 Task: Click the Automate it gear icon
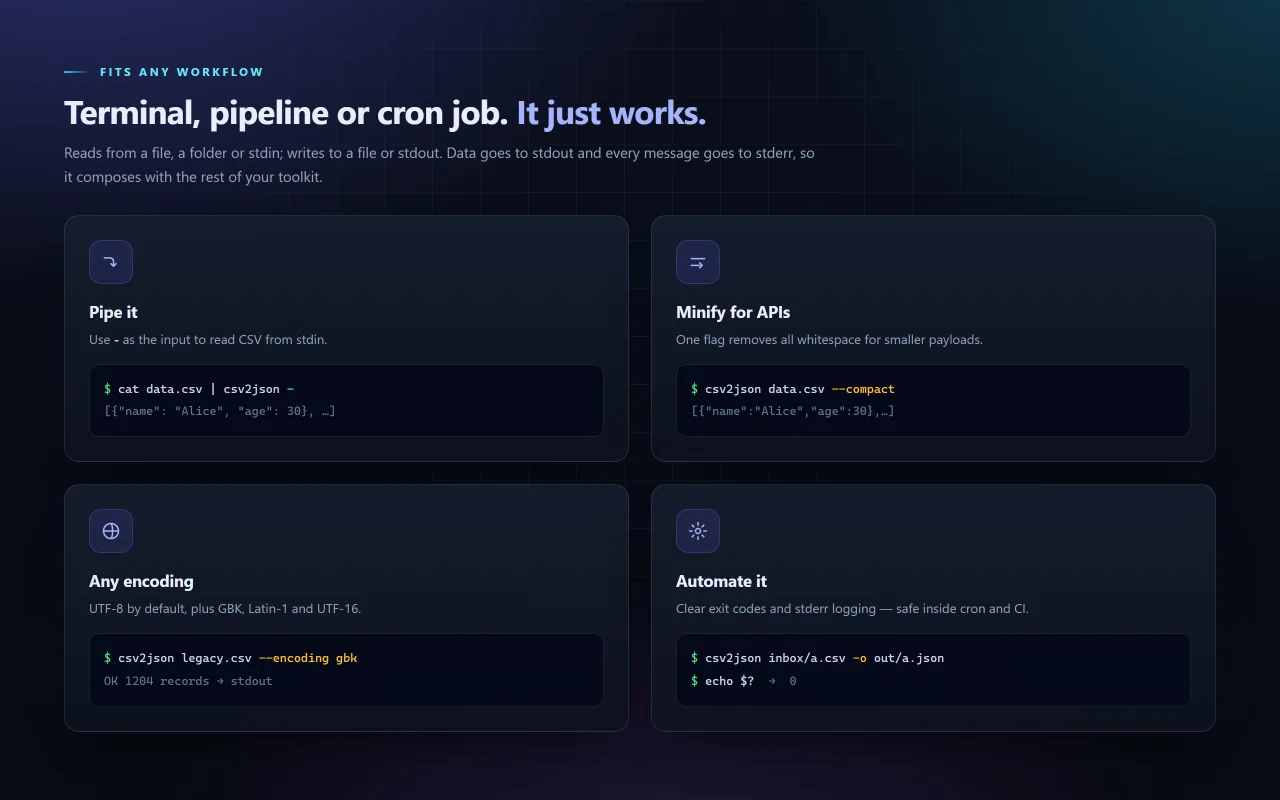click(x=698, y=531)
